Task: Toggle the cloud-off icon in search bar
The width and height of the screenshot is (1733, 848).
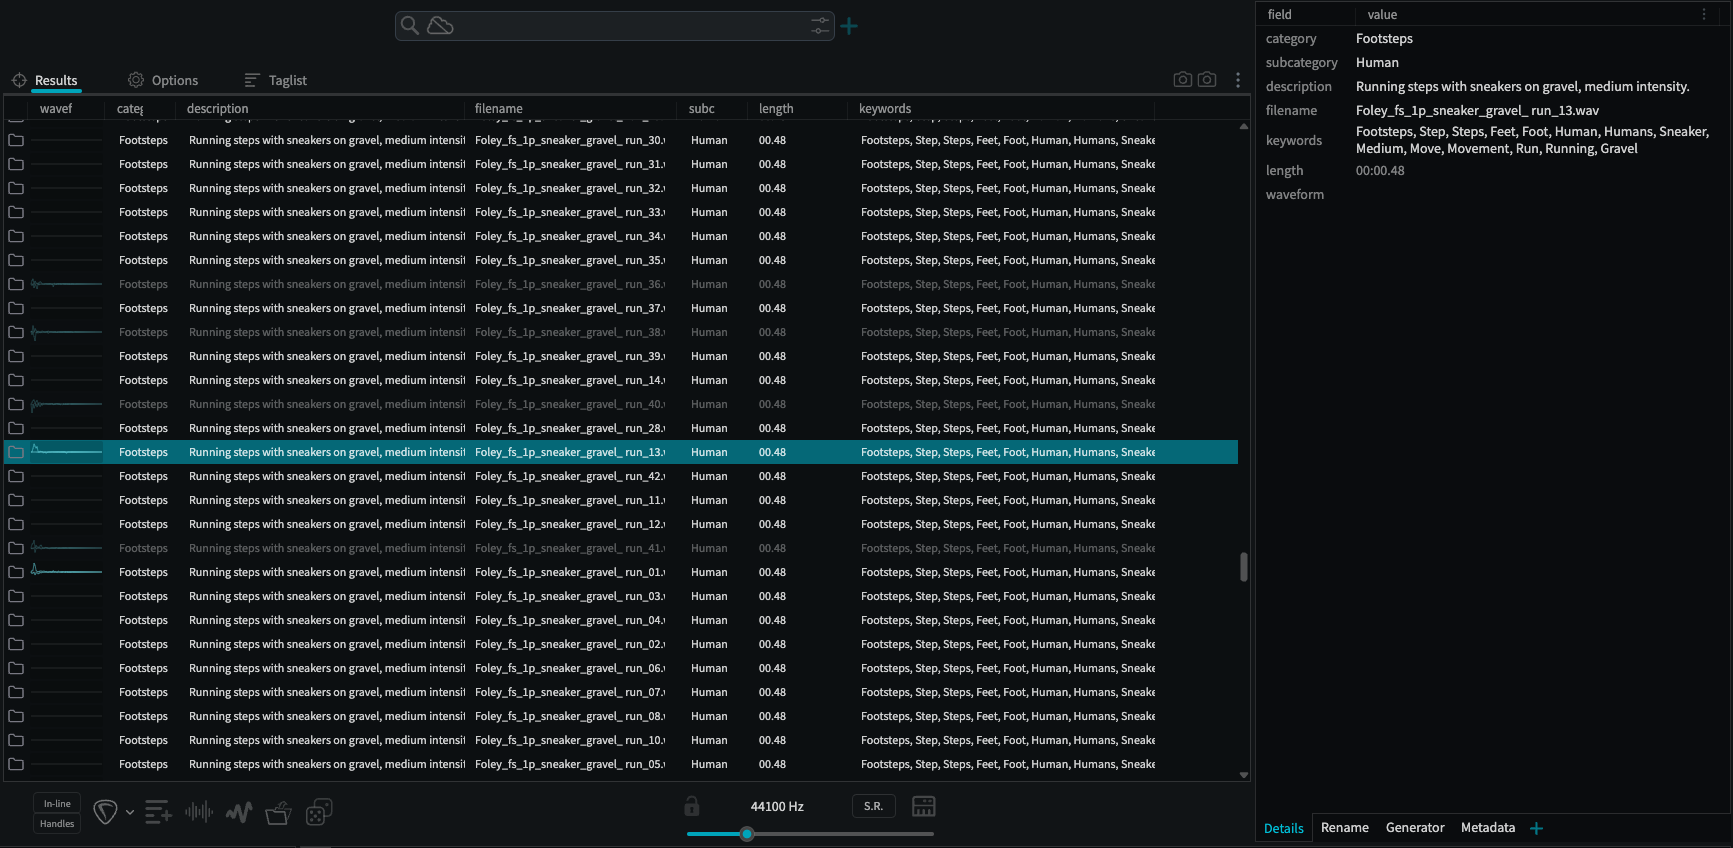Action: [x=440, y=25]
